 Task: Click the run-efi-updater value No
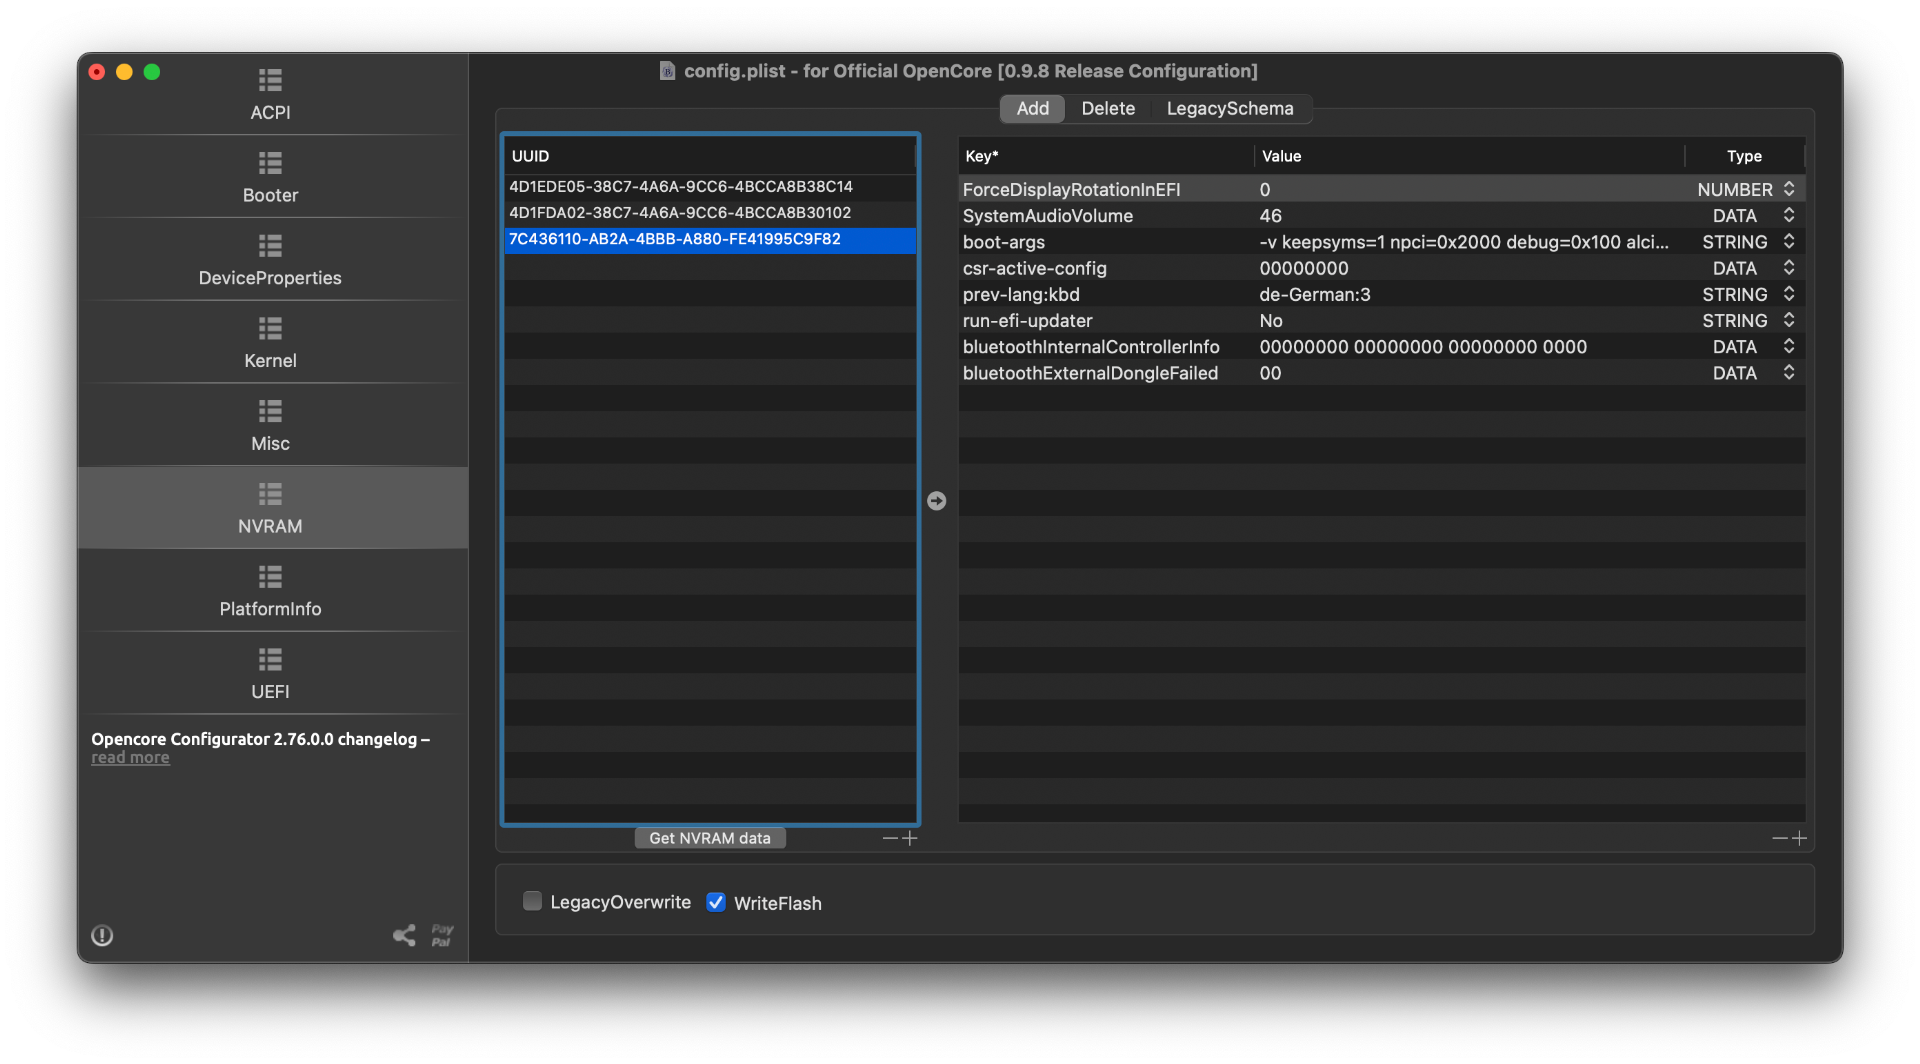coord(1270,320)
